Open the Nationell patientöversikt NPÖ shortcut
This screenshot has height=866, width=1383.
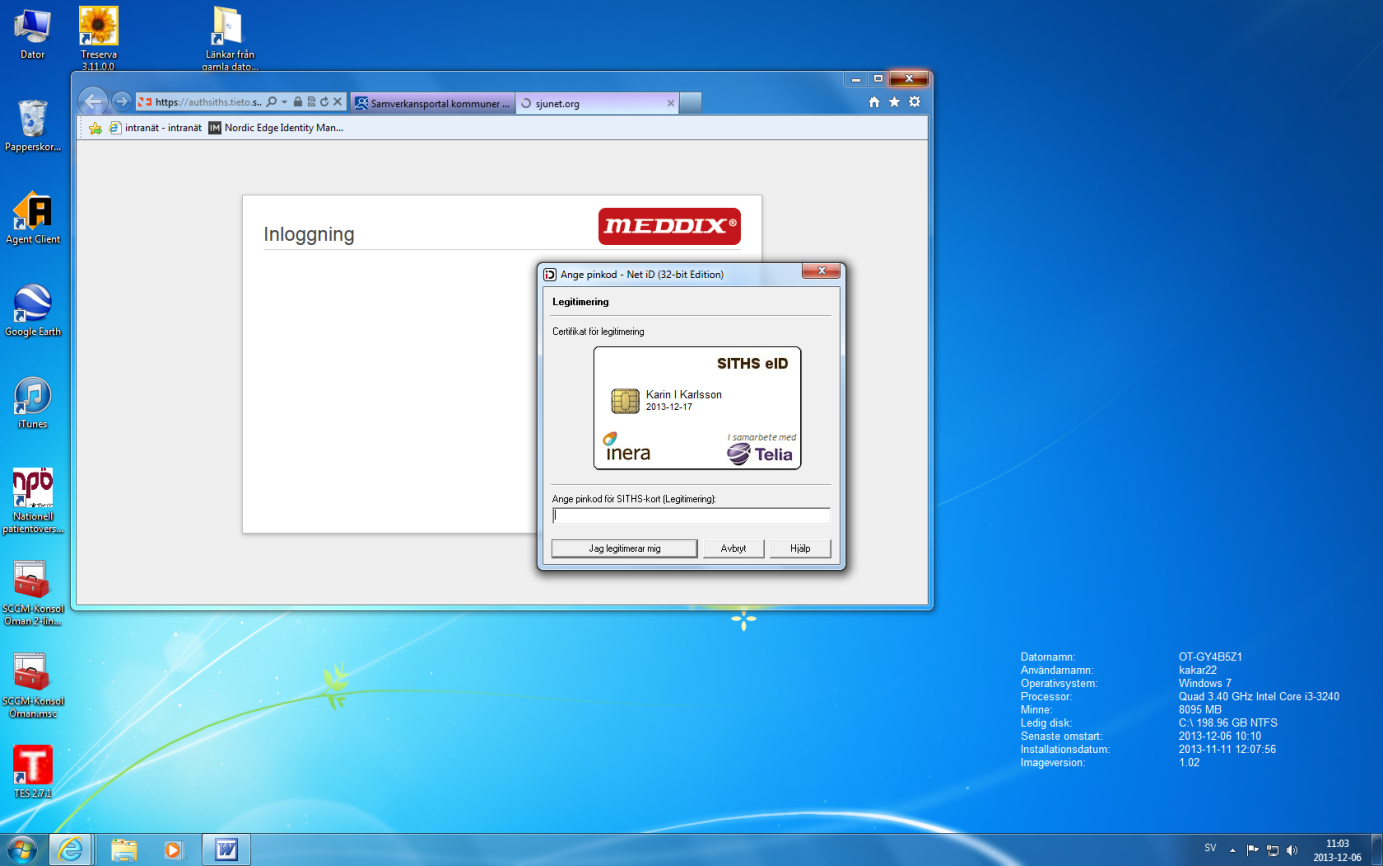tap(33, 501)
